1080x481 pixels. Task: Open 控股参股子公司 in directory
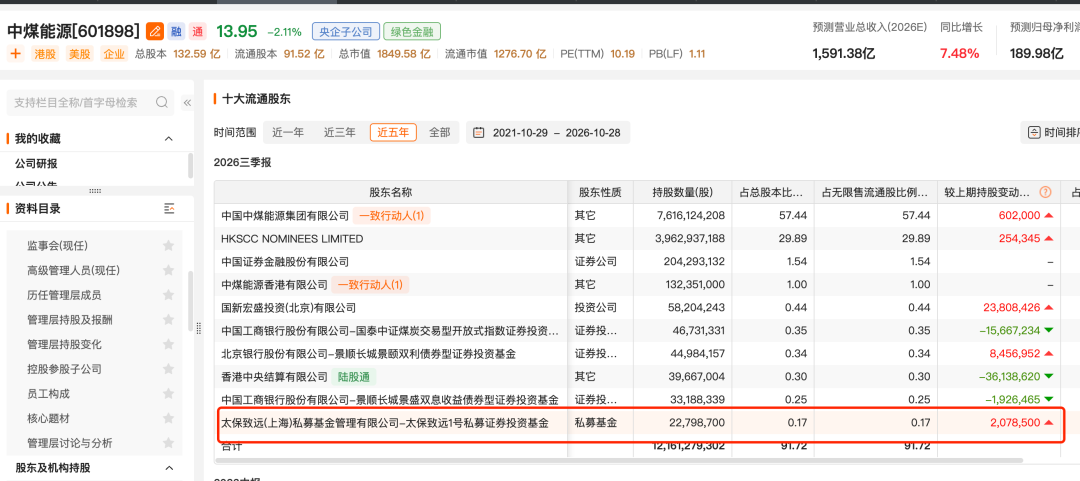tap(64, 369)
